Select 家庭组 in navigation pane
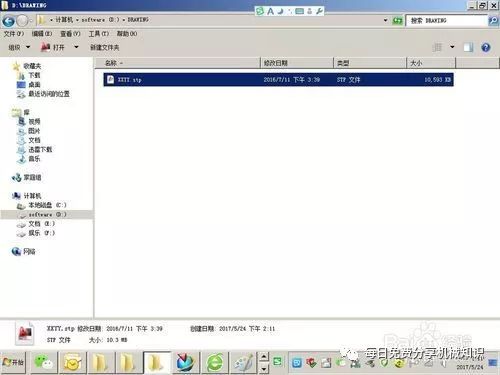 coord(32,177)
